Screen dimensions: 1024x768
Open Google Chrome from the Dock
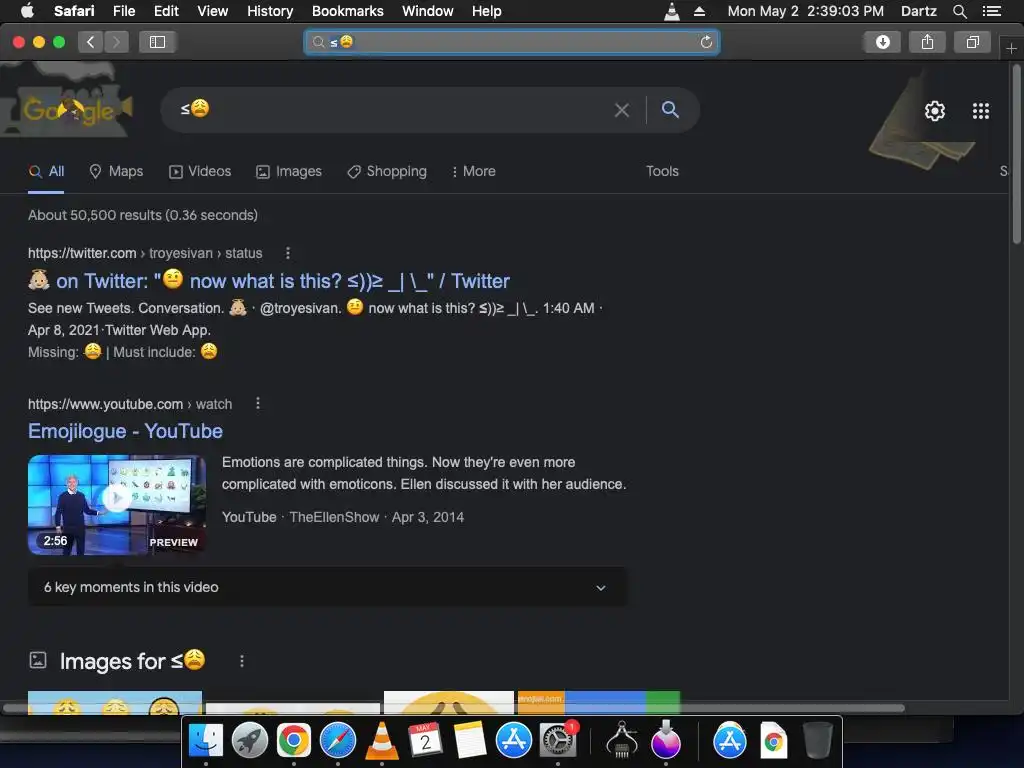coord(293,741)
